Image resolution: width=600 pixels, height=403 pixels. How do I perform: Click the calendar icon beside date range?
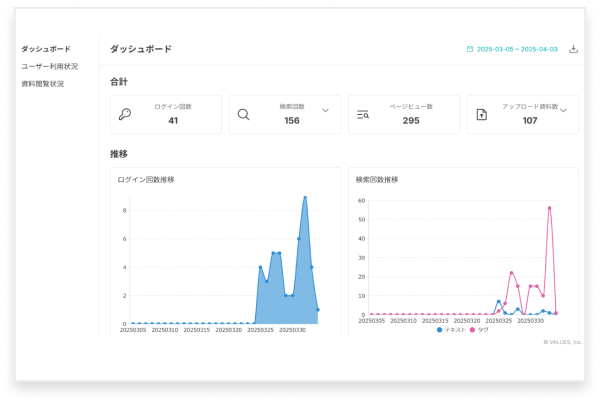[x=470, y=49]
